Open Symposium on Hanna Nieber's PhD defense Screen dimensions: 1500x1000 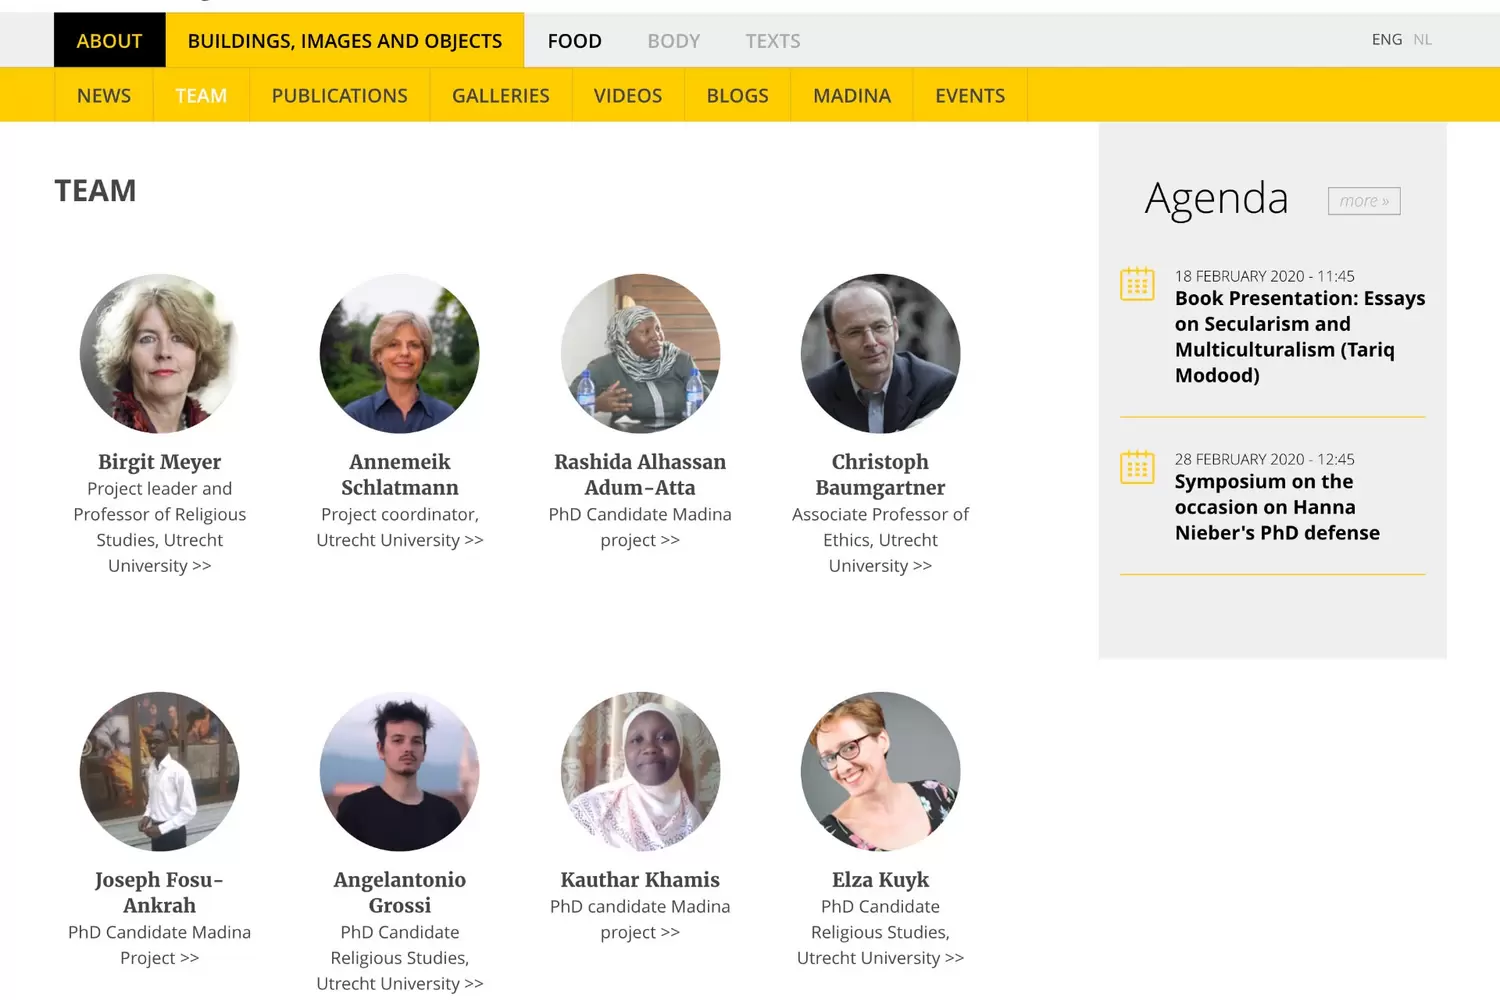(1277, 507)
